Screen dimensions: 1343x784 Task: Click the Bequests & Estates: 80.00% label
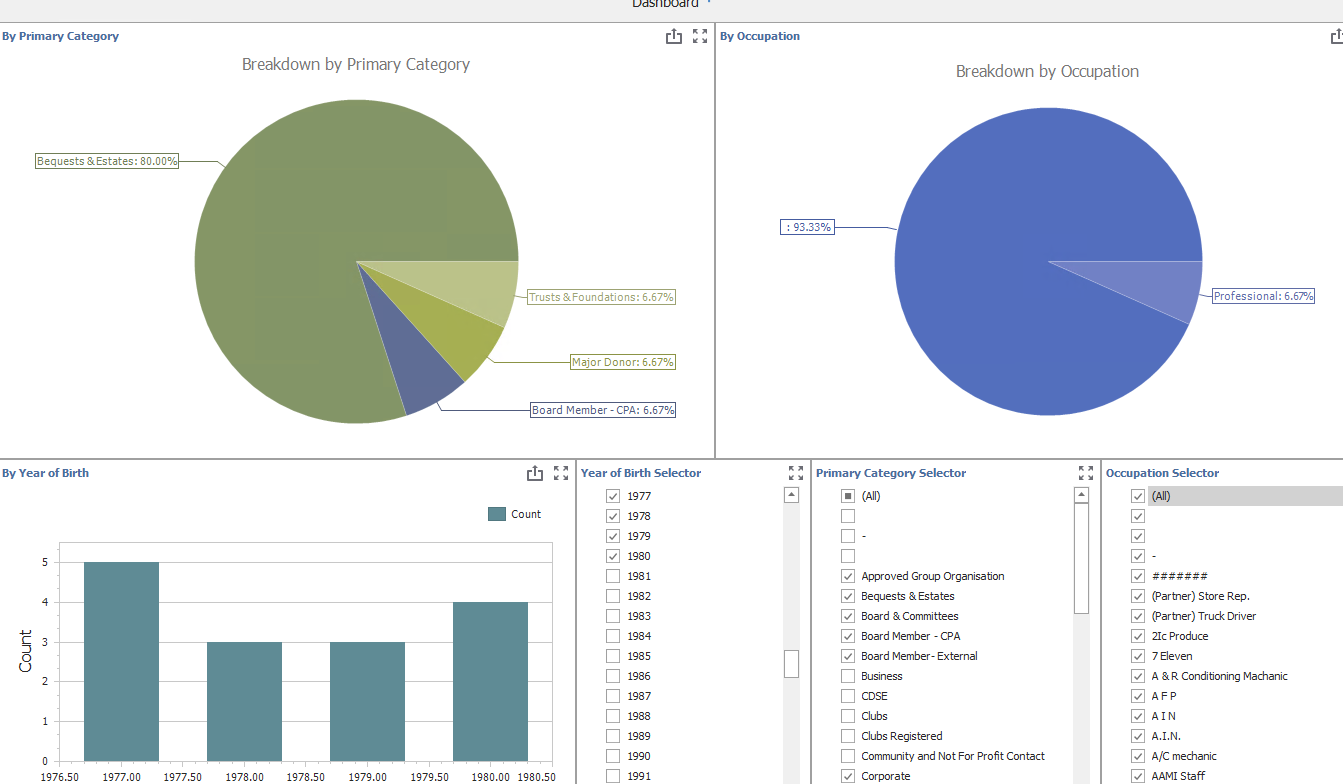[x=106, y=160]
